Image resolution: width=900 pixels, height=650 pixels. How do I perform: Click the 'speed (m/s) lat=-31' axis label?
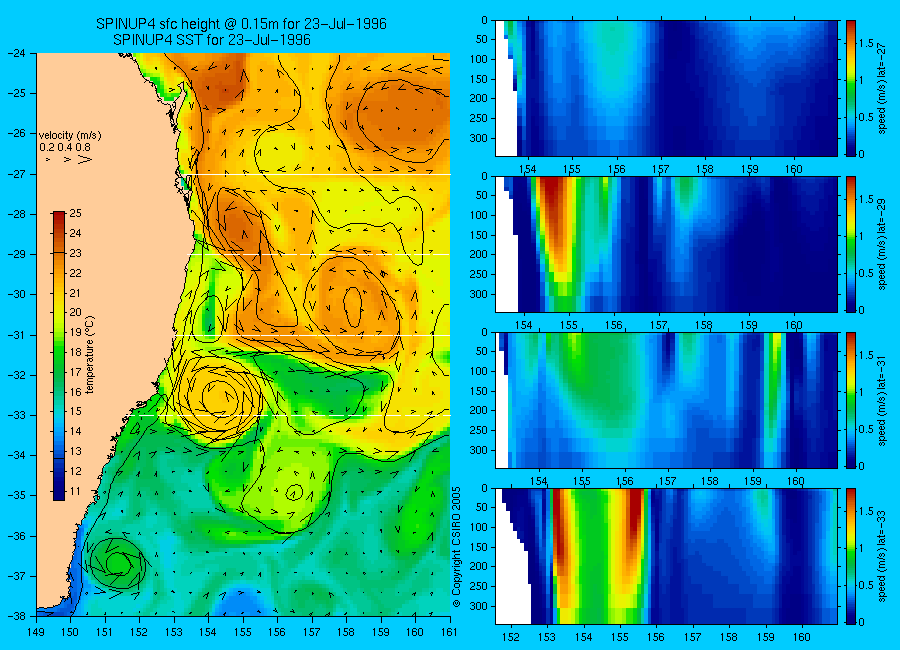[x=883, y=400]
